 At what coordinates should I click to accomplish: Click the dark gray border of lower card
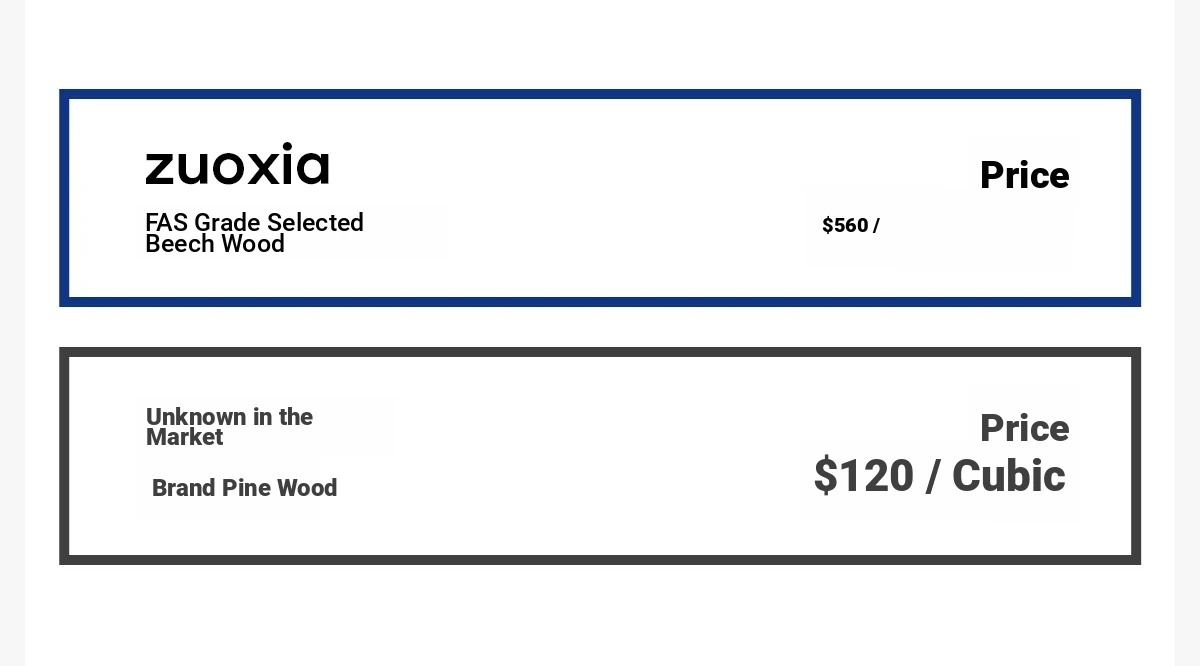[600, 352]
